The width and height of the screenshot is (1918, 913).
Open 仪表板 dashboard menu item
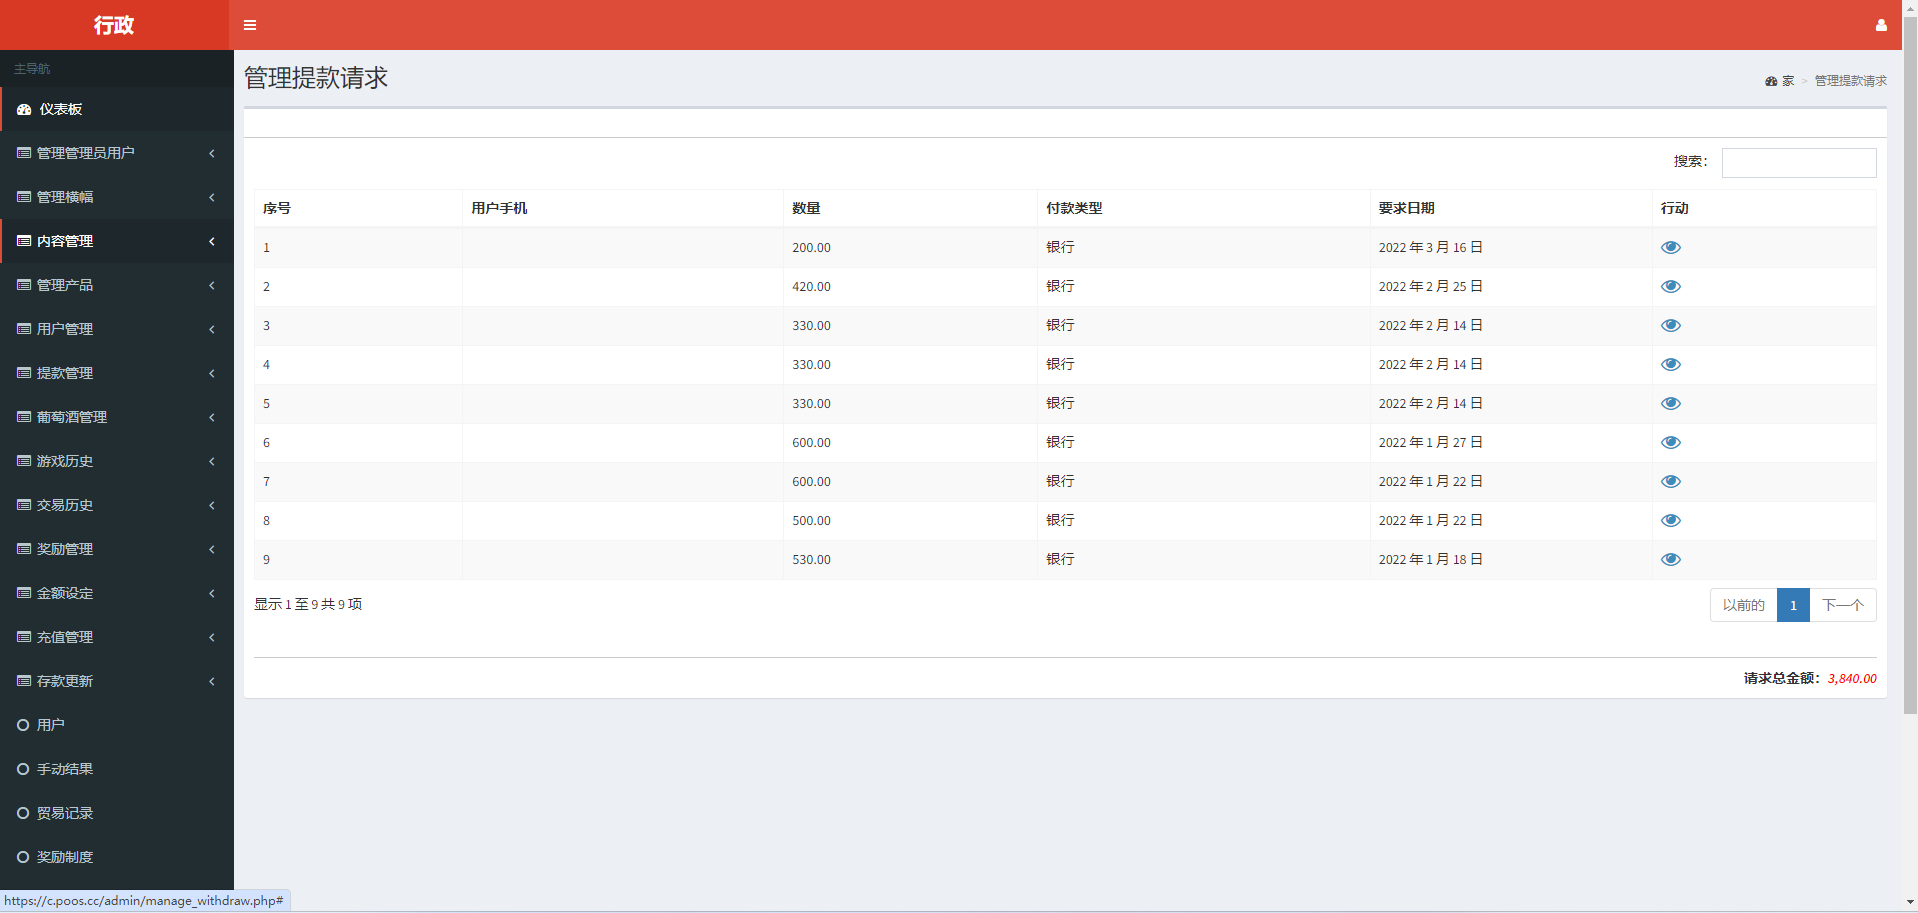(x=117, y=109)
